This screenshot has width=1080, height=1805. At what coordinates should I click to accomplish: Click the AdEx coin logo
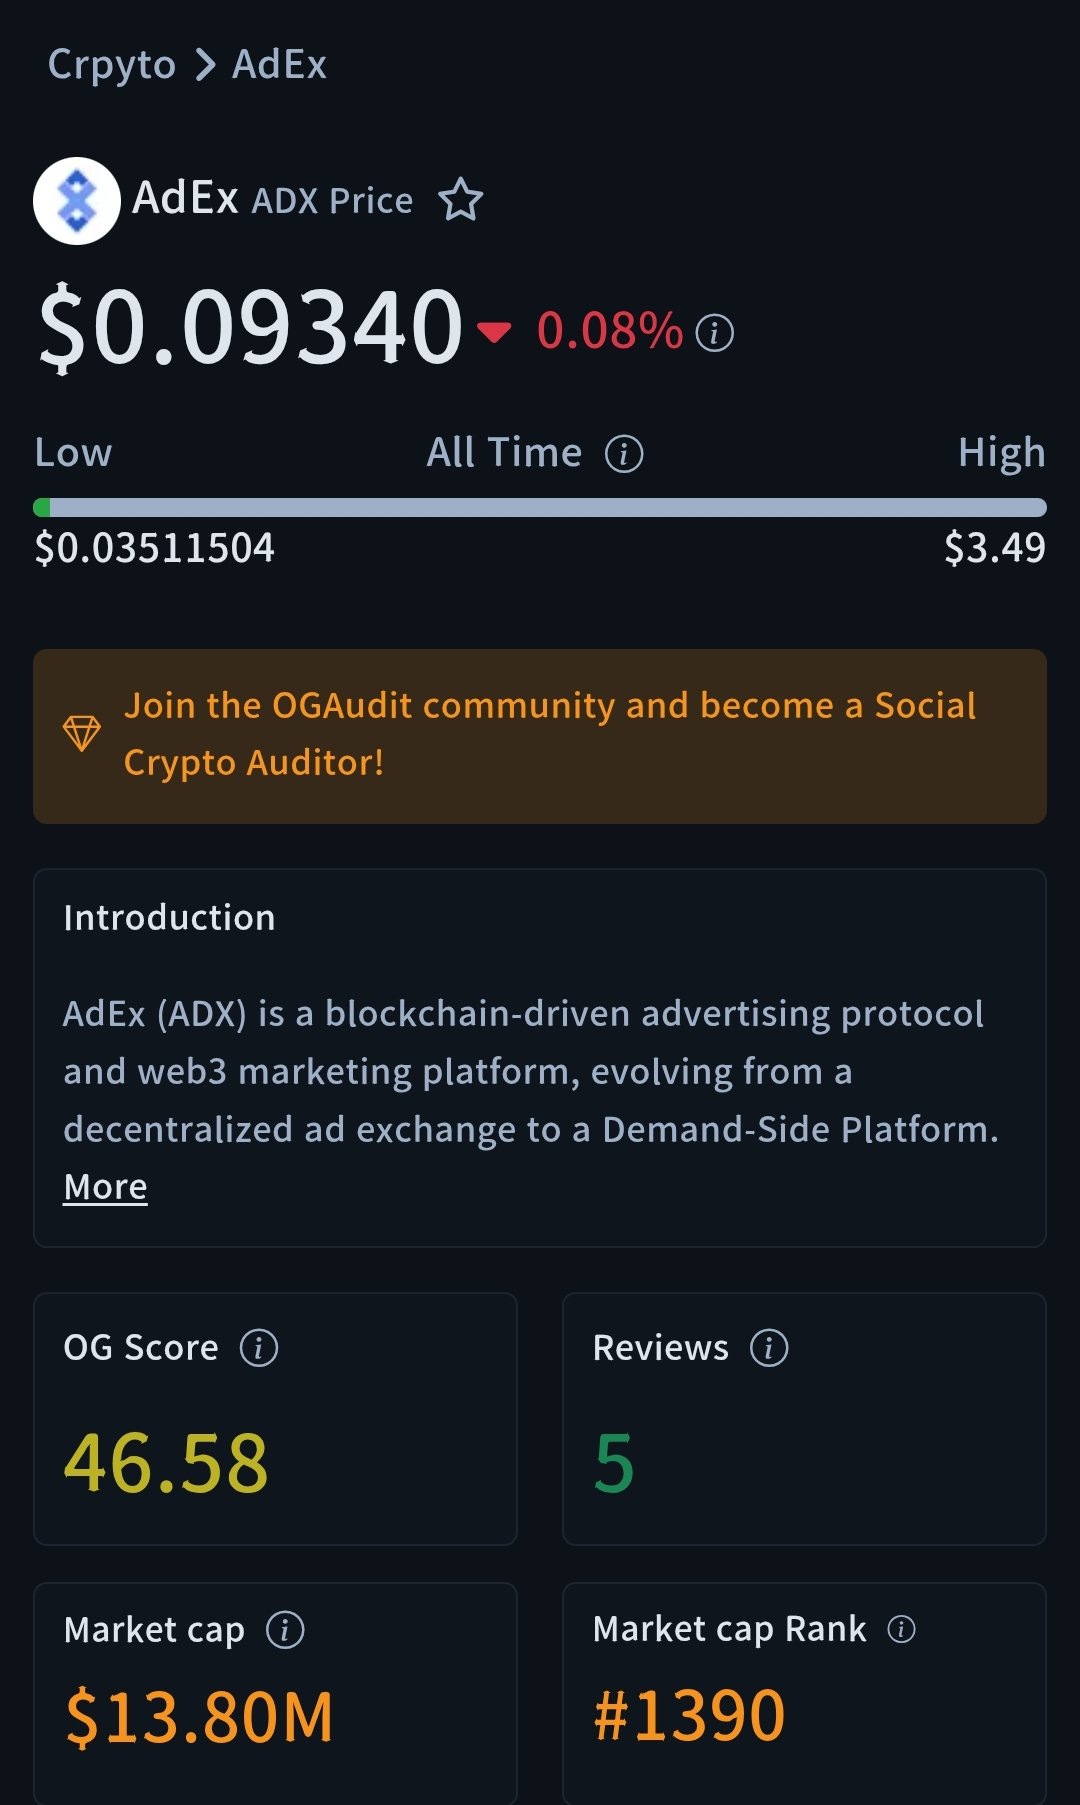pos(77,201)
